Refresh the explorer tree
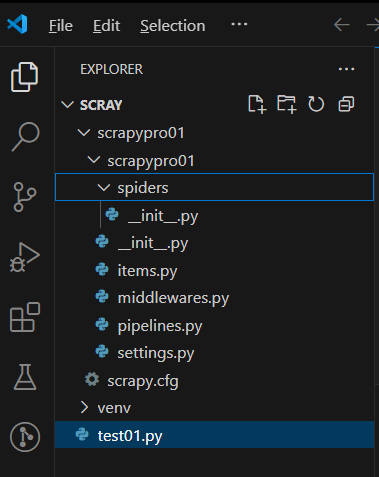The width and height of the screenshot is (379, 477). click(x=316, y=104)
